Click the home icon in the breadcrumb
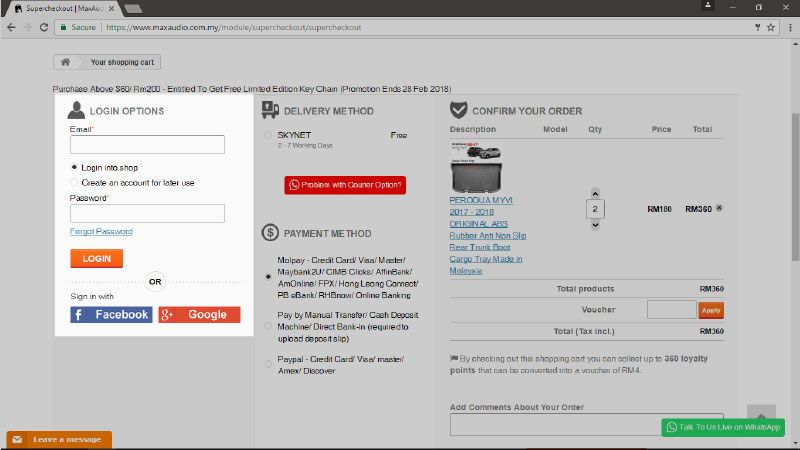The height and width of the screenshot is (450, 800). click(65, 62)
